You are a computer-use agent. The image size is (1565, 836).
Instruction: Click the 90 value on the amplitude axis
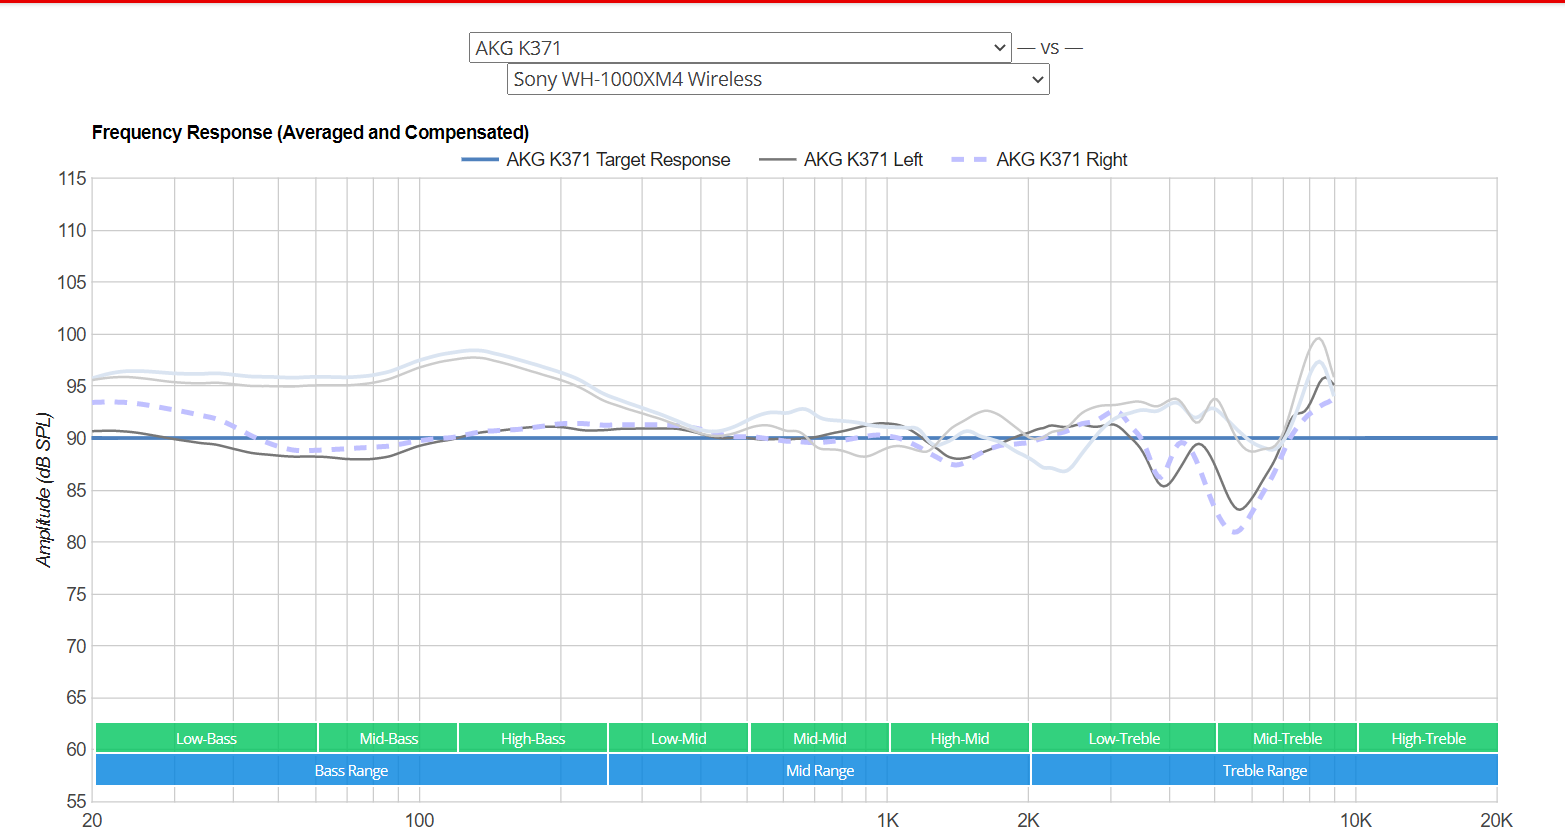[x=76, y=438]
